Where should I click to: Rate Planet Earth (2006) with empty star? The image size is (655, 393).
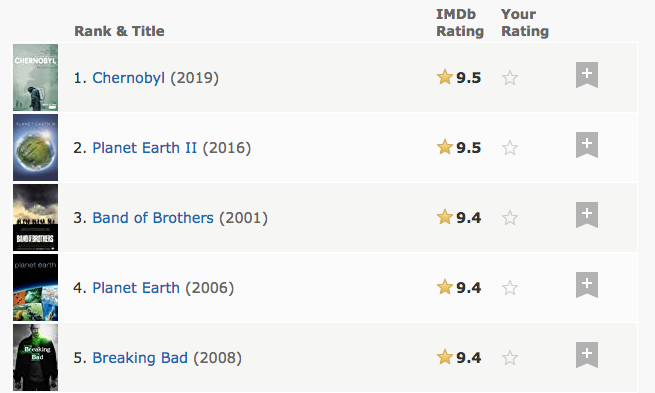coord(510,287)
